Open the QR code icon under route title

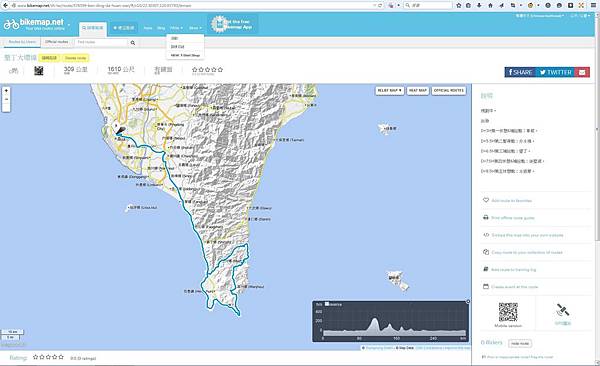point(39,70)
